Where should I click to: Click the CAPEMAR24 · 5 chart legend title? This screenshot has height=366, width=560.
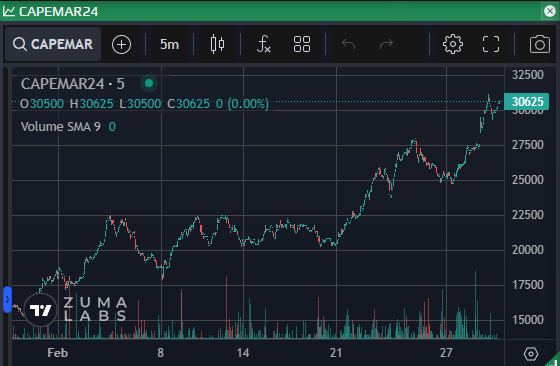72,84
